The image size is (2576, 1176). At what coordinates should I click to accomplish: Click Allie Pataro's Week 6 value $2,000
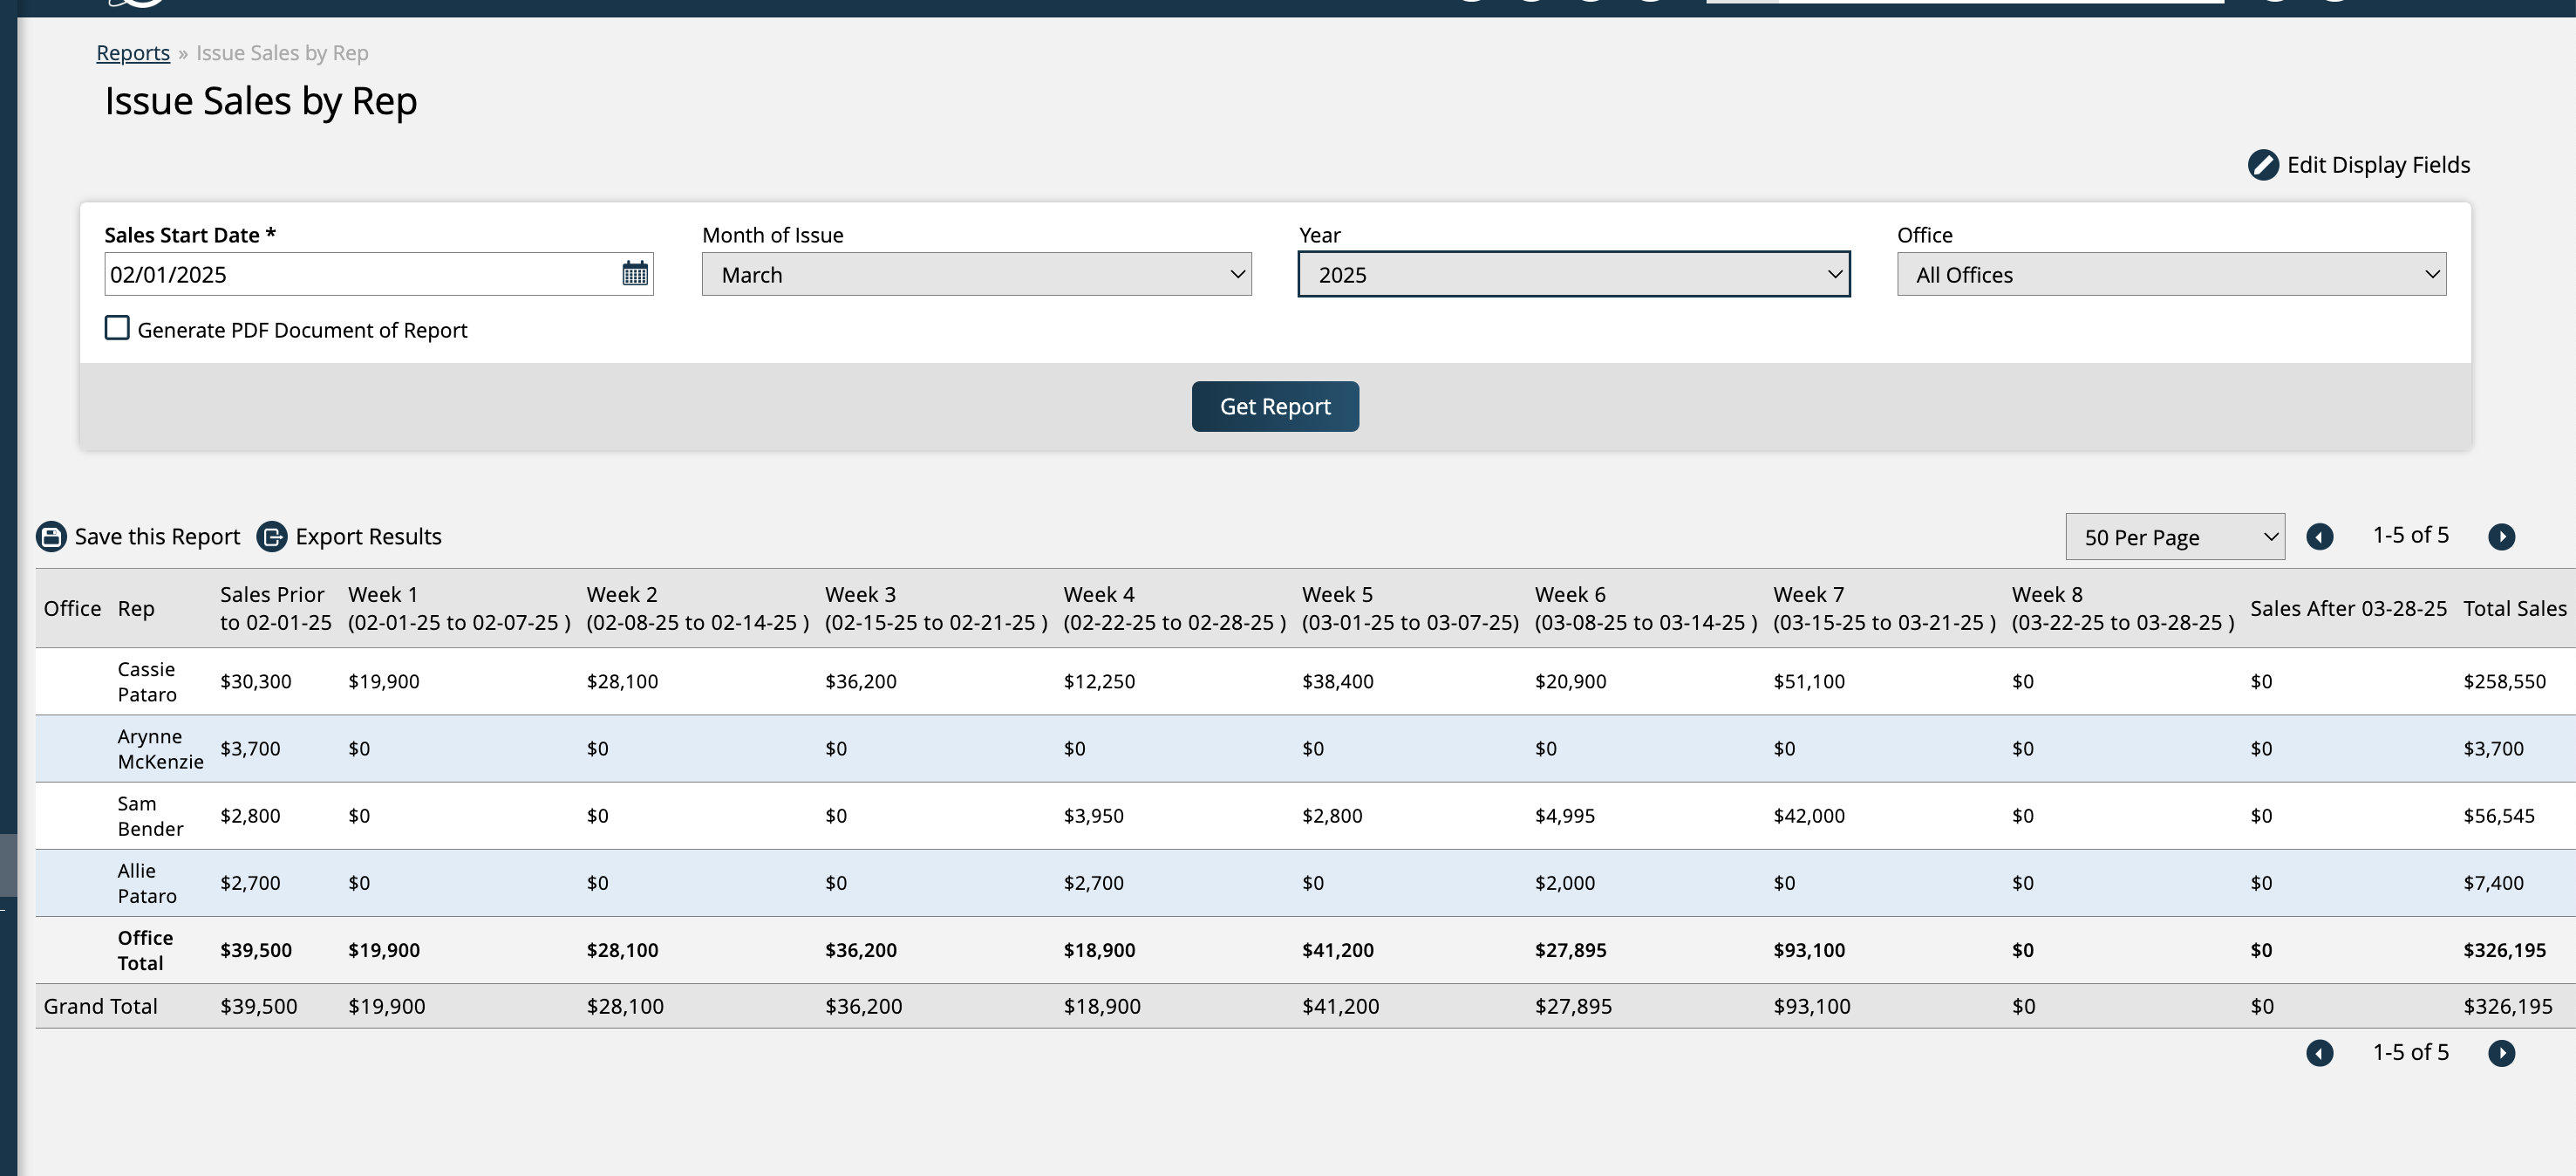[x=1565, y=882]
